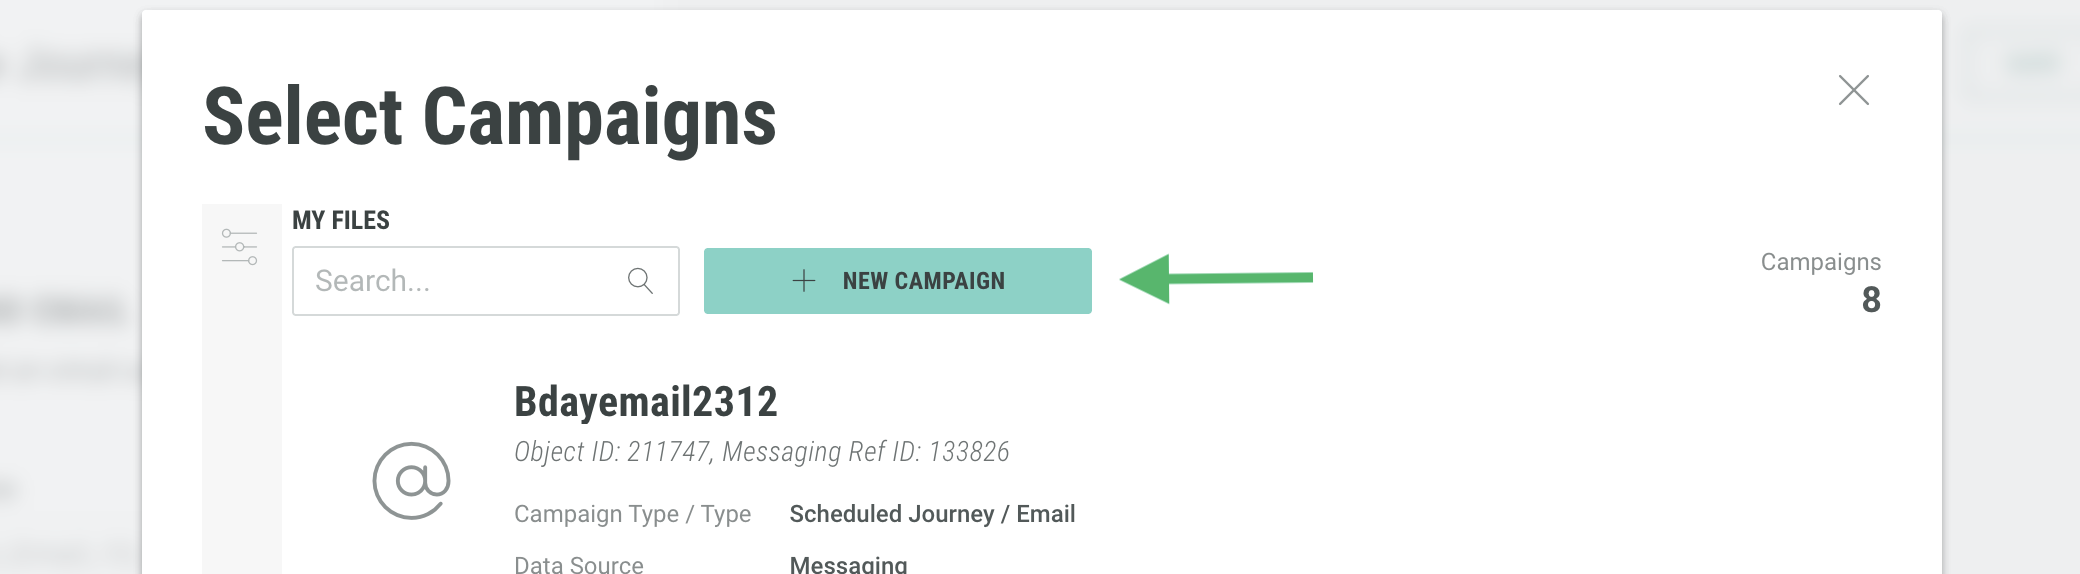Click the green arrow pointing at New Campaign

click(1215, 278)
